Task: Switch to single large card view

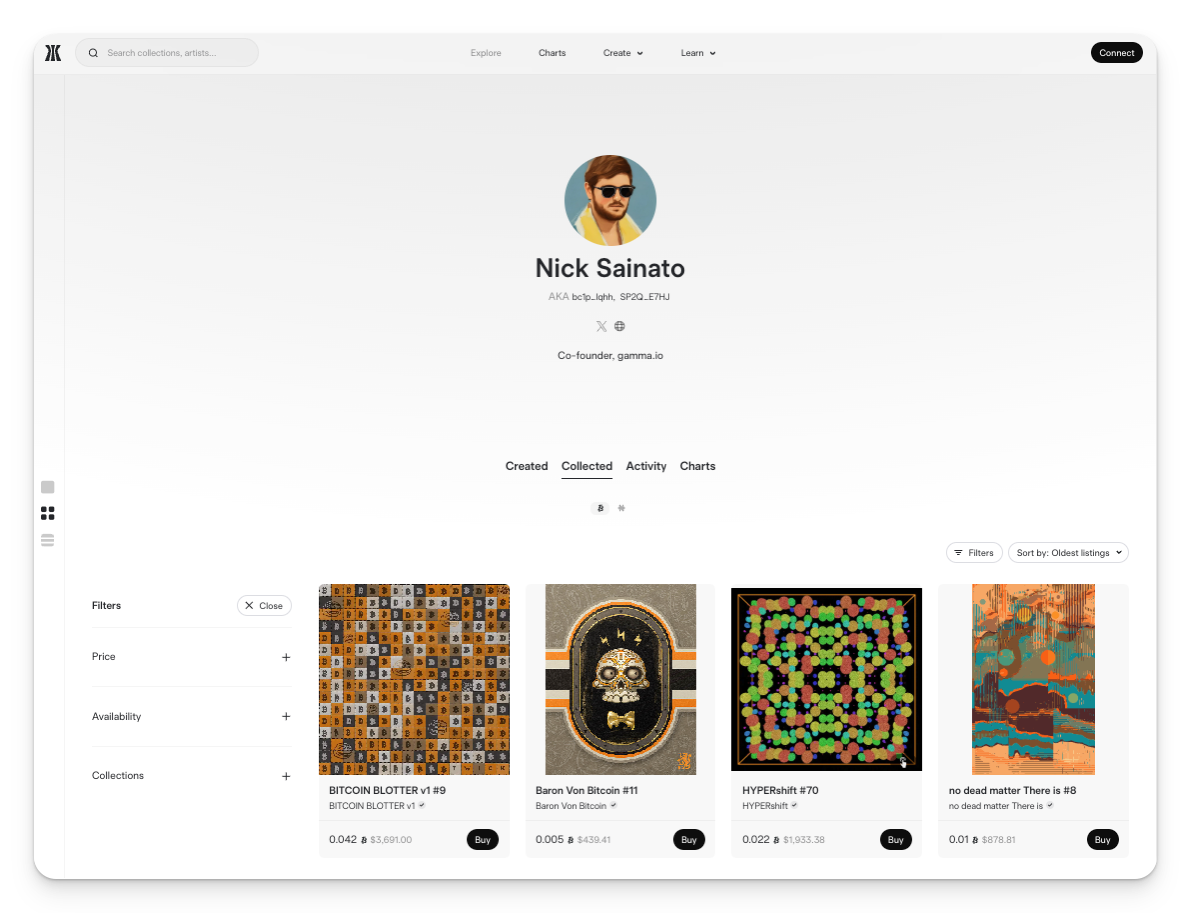Action: click(48, 487)
